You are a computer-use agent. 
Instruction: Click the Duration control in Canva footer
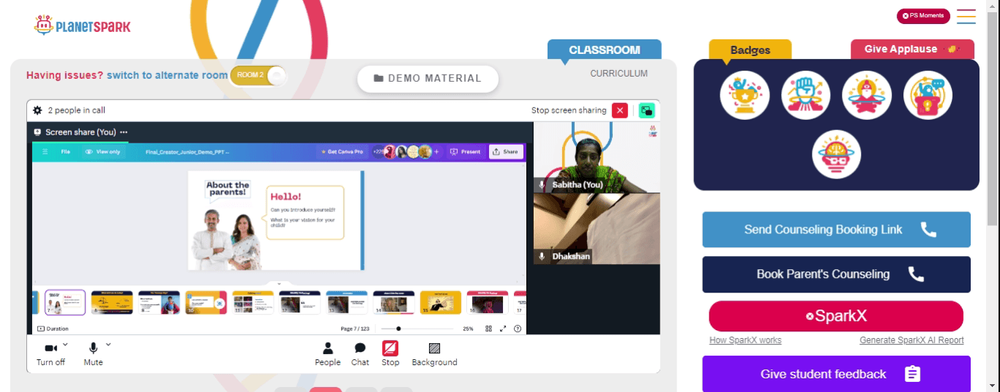click(53, 329)
